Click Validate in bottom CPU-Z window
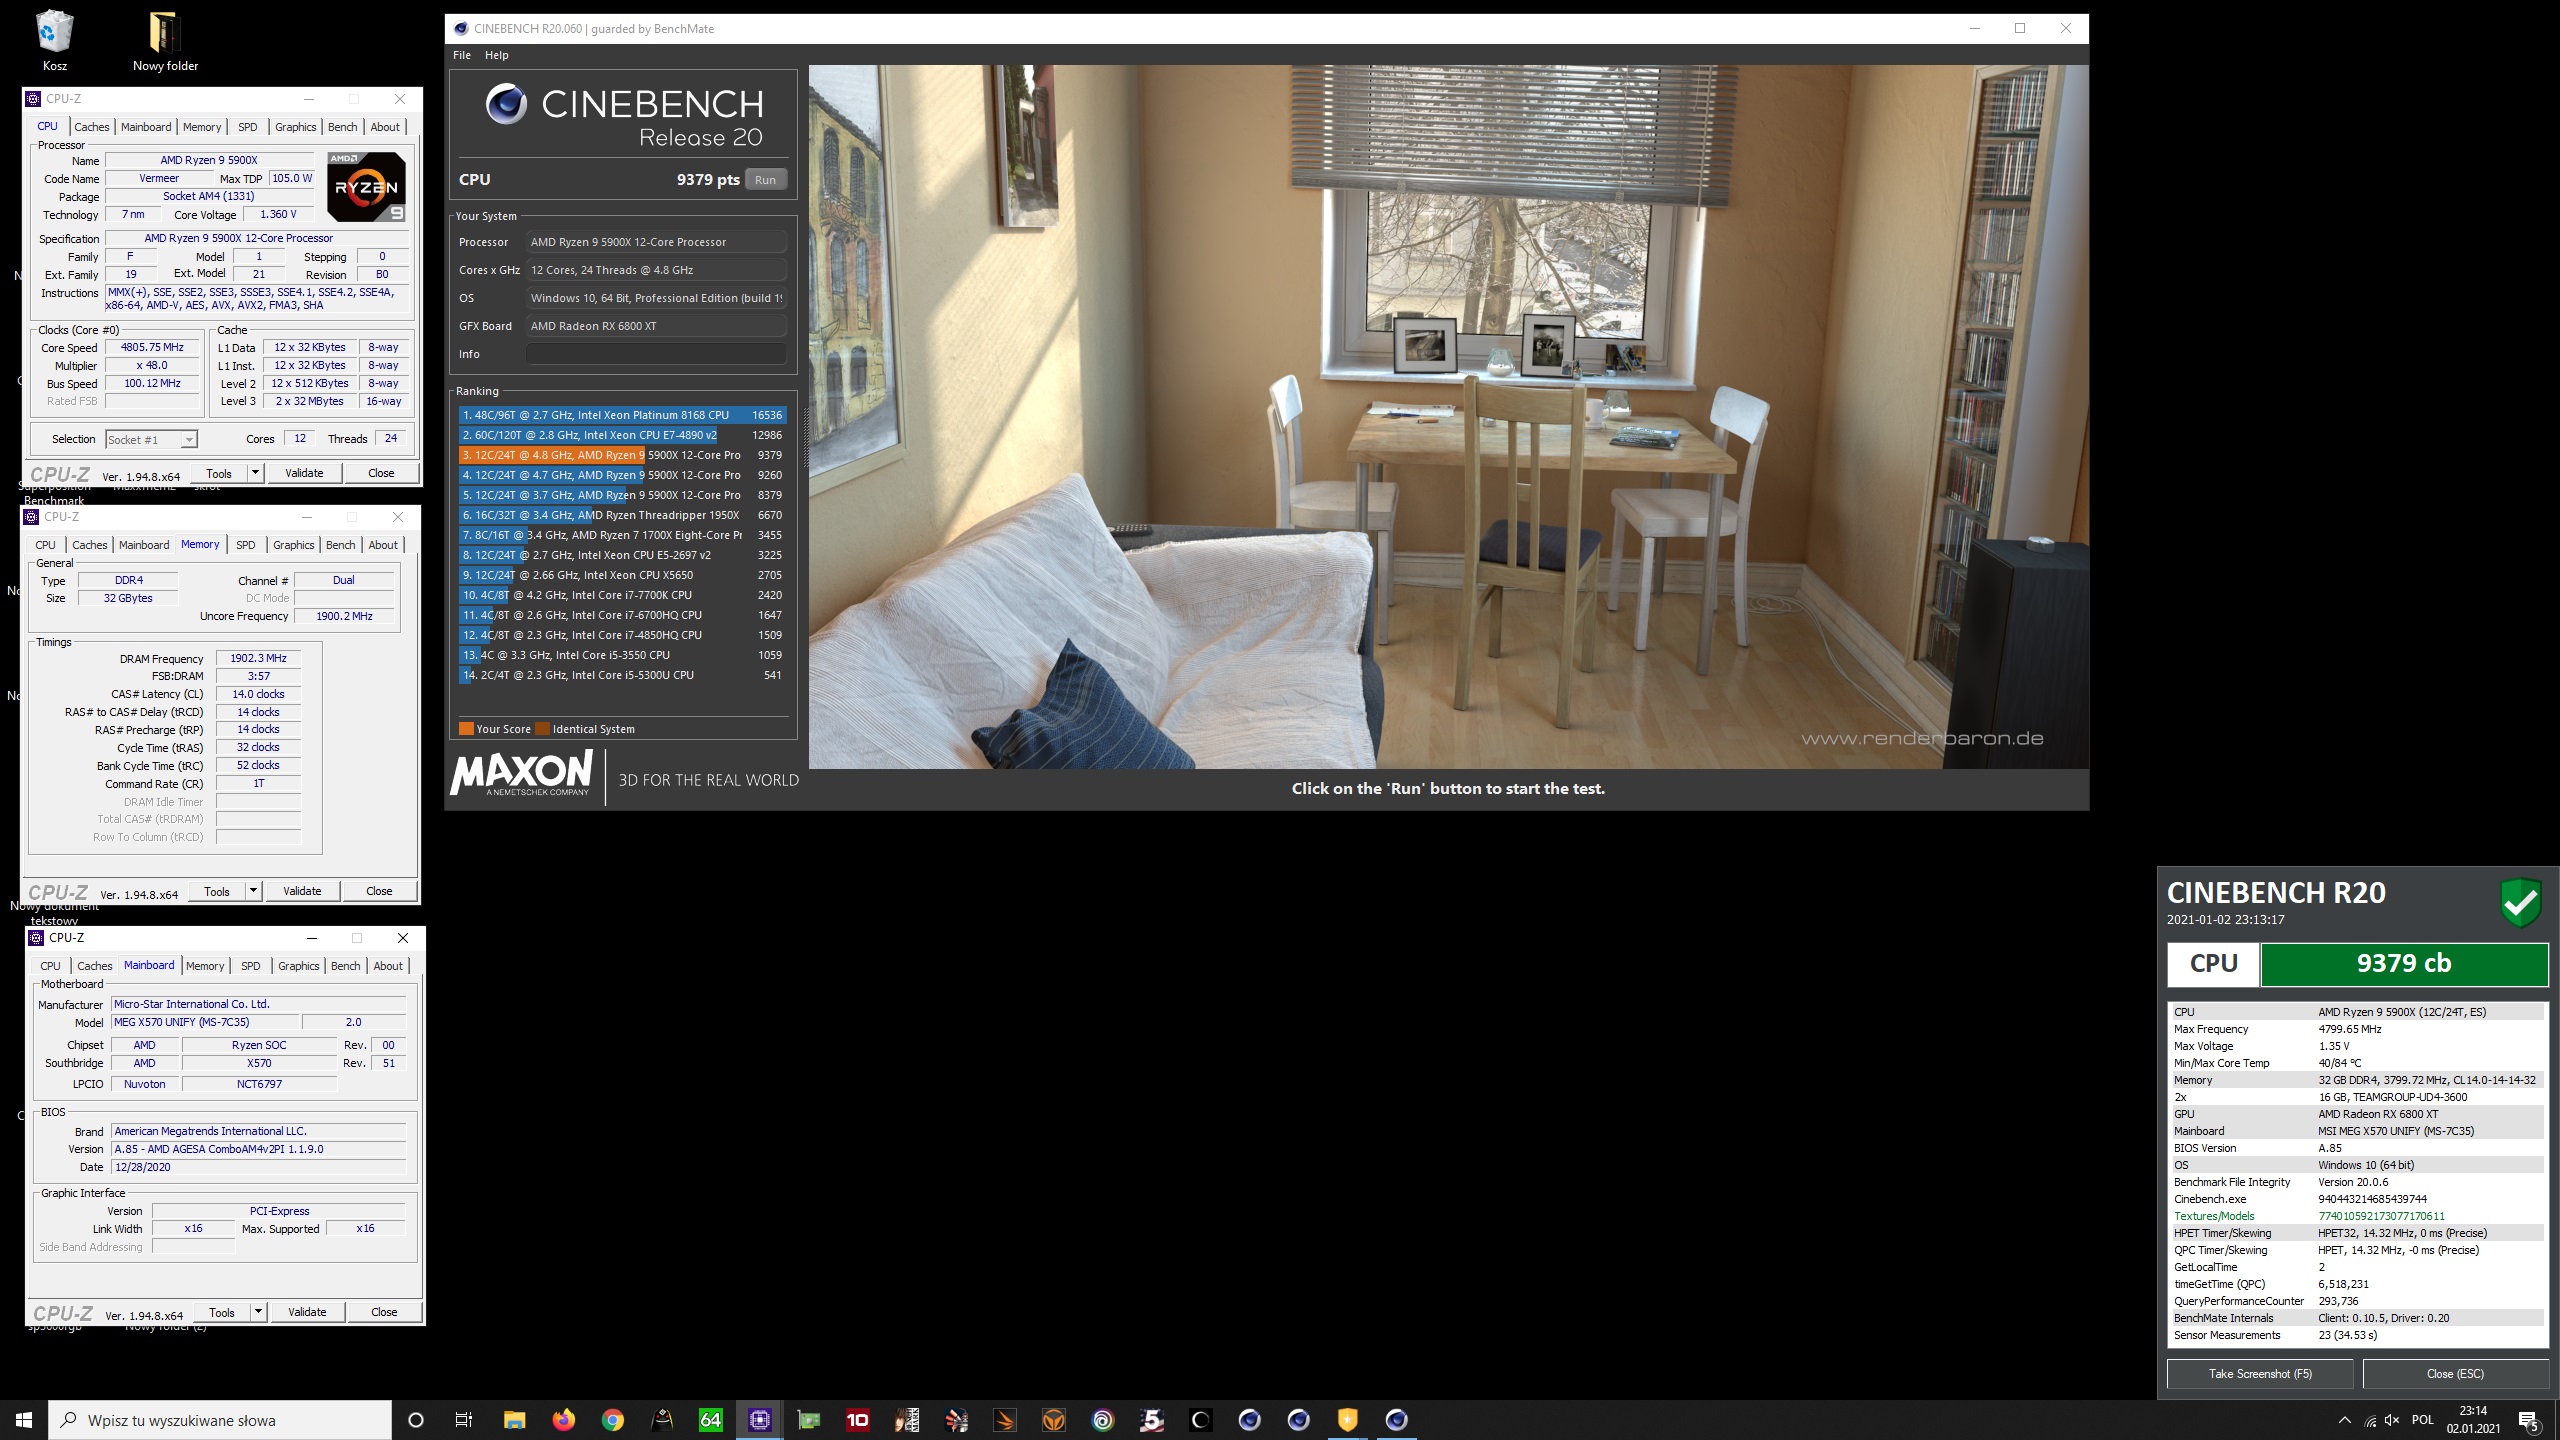Image resolution: width=2560 pixels, height=1440 pixels. 307,1312
